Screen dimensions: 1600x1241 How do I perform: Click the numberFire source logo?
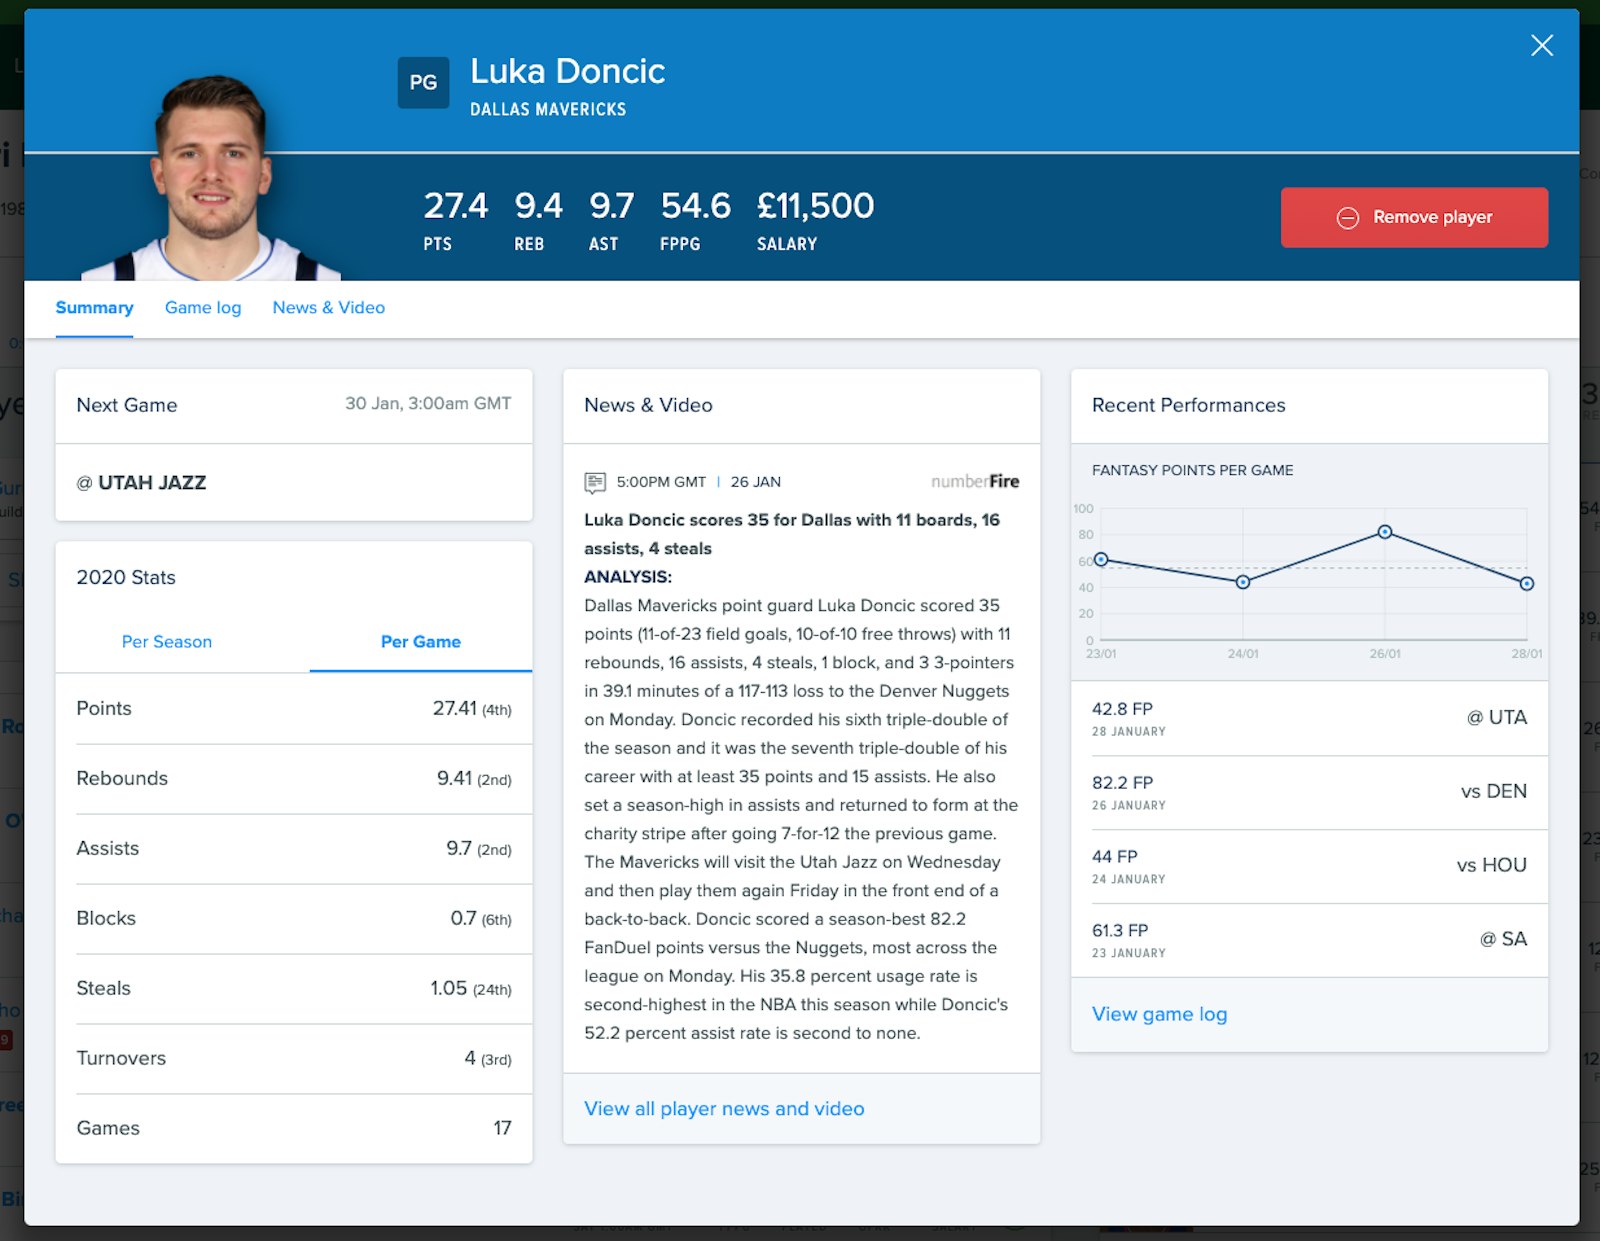[974, 482]
